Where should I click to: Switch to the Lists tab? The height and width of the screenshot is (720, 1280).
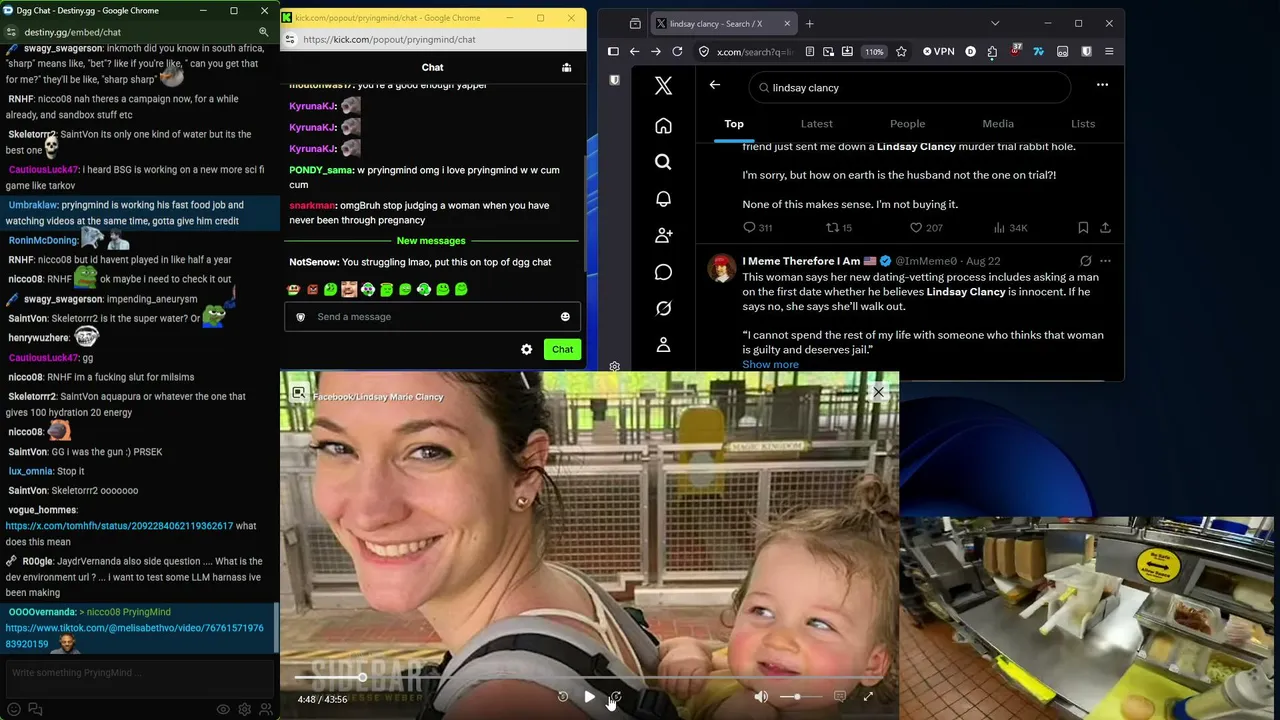(x=1083, y=124)
